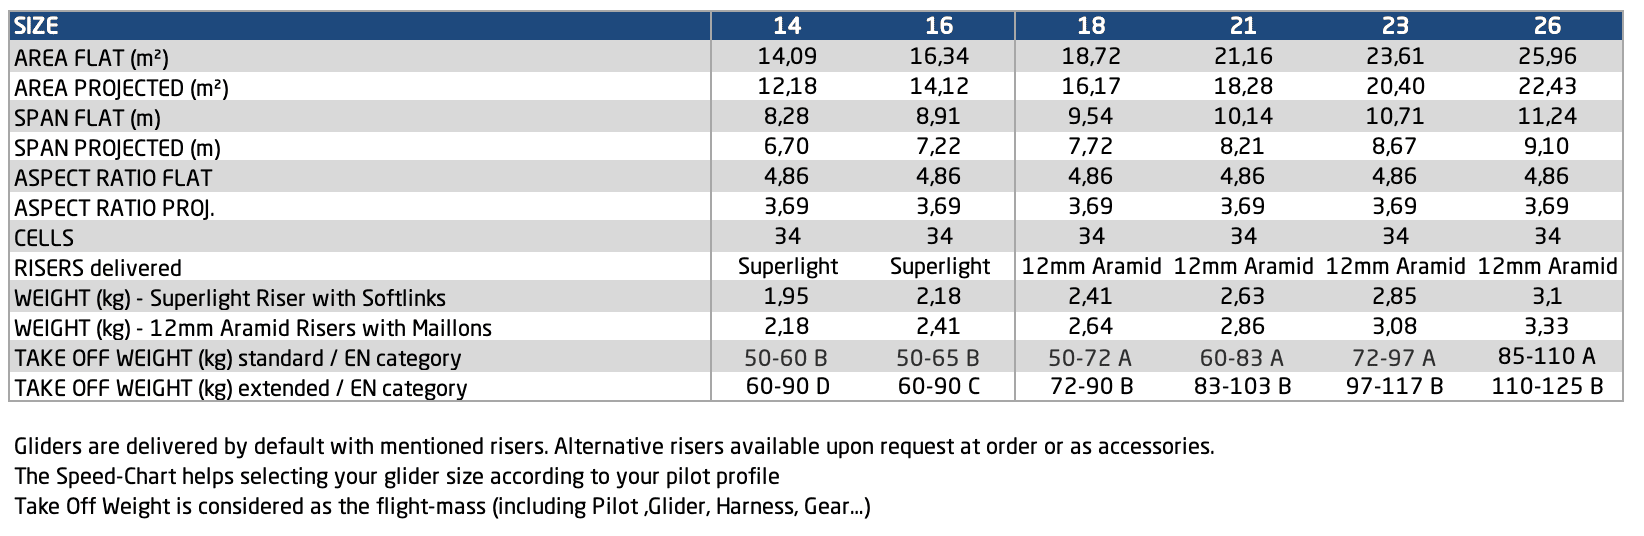
Task: Click the 60-90 D extended weight cell
Action: pyautogui.click(x=787, y=386)
